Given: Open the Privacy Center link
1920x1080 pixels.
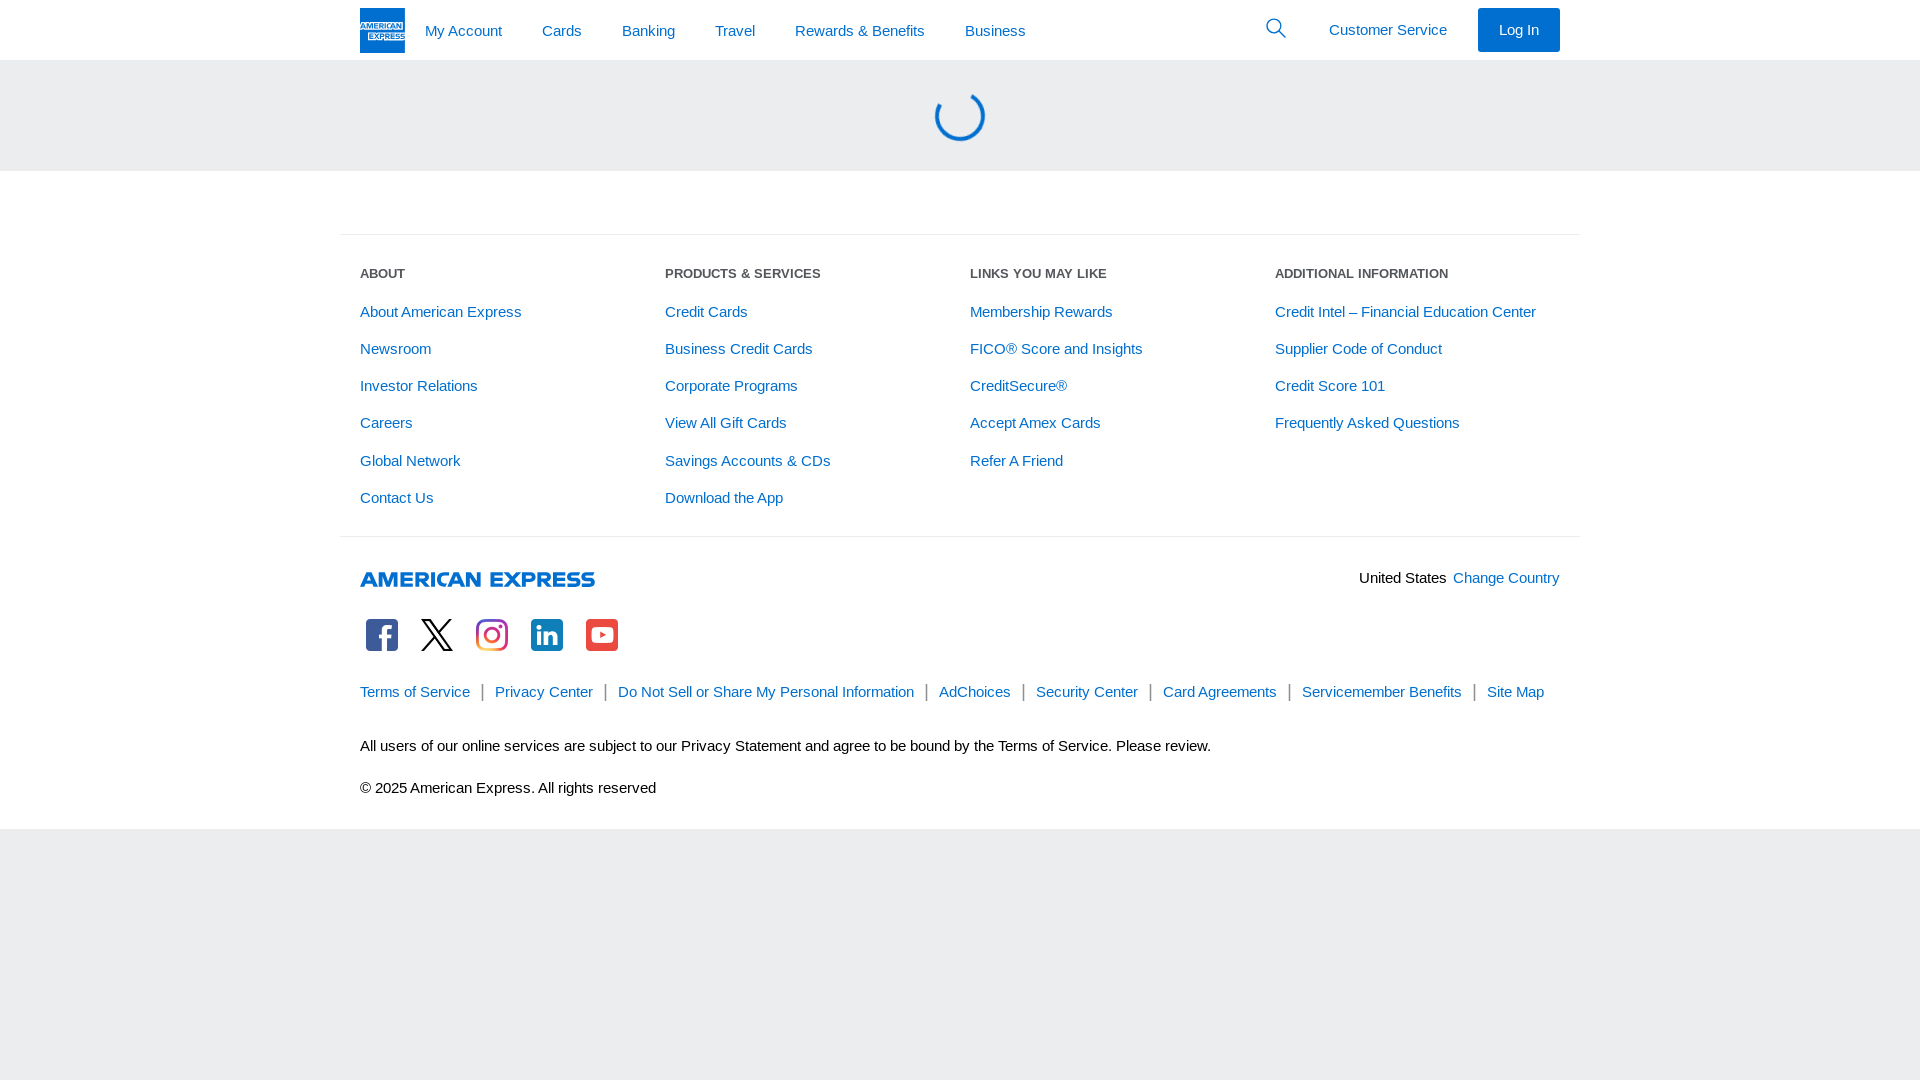Looking at the screenshot, I should [x=544, y=692].
